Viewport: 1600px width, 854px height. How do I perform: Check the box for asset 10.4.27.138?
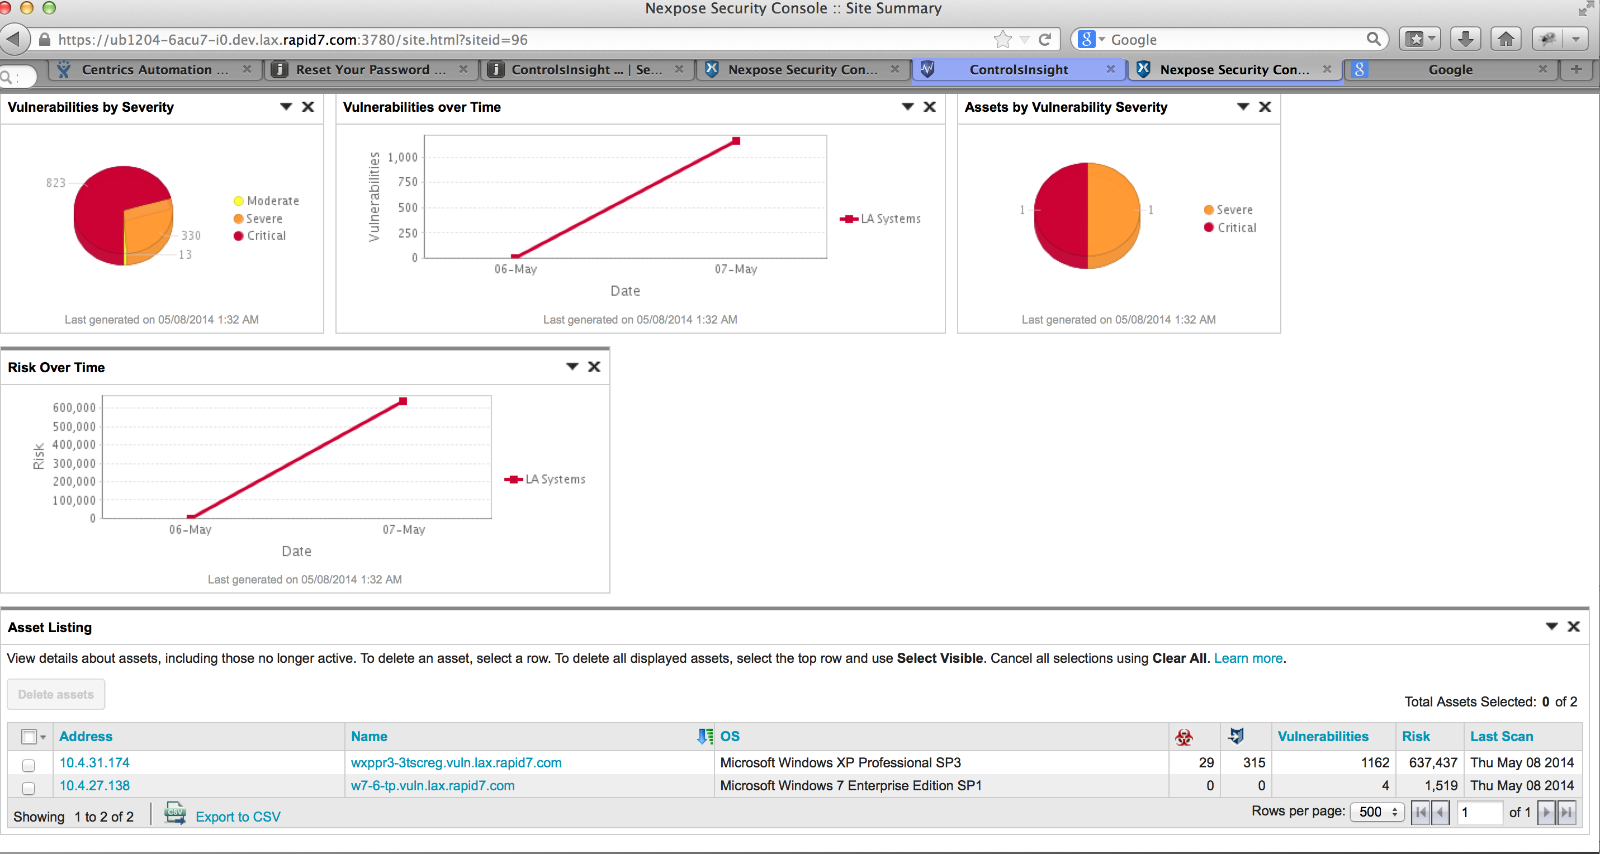(29, 788)
